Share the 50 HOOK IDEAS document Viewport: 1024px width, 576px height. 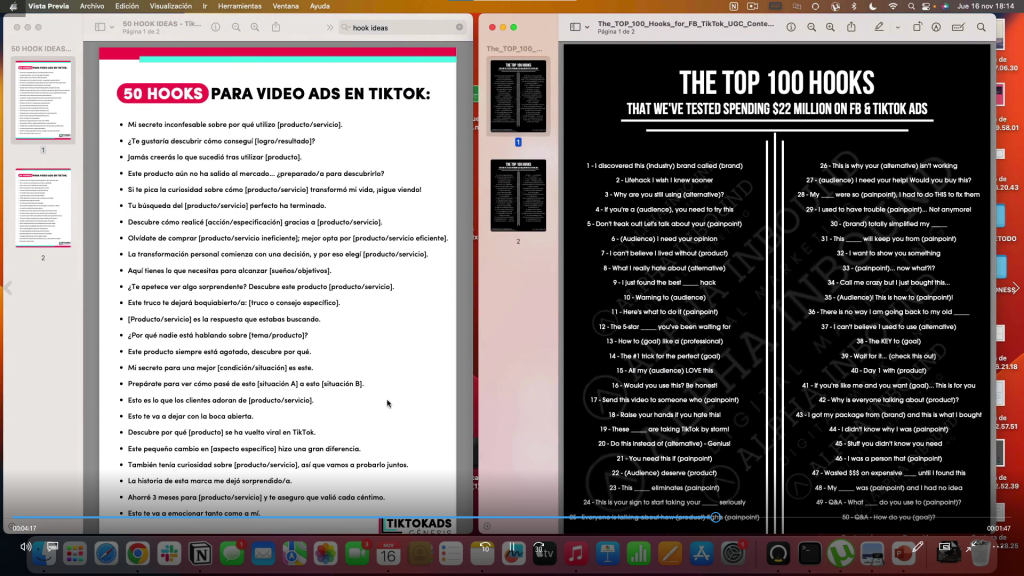(276, 27)
